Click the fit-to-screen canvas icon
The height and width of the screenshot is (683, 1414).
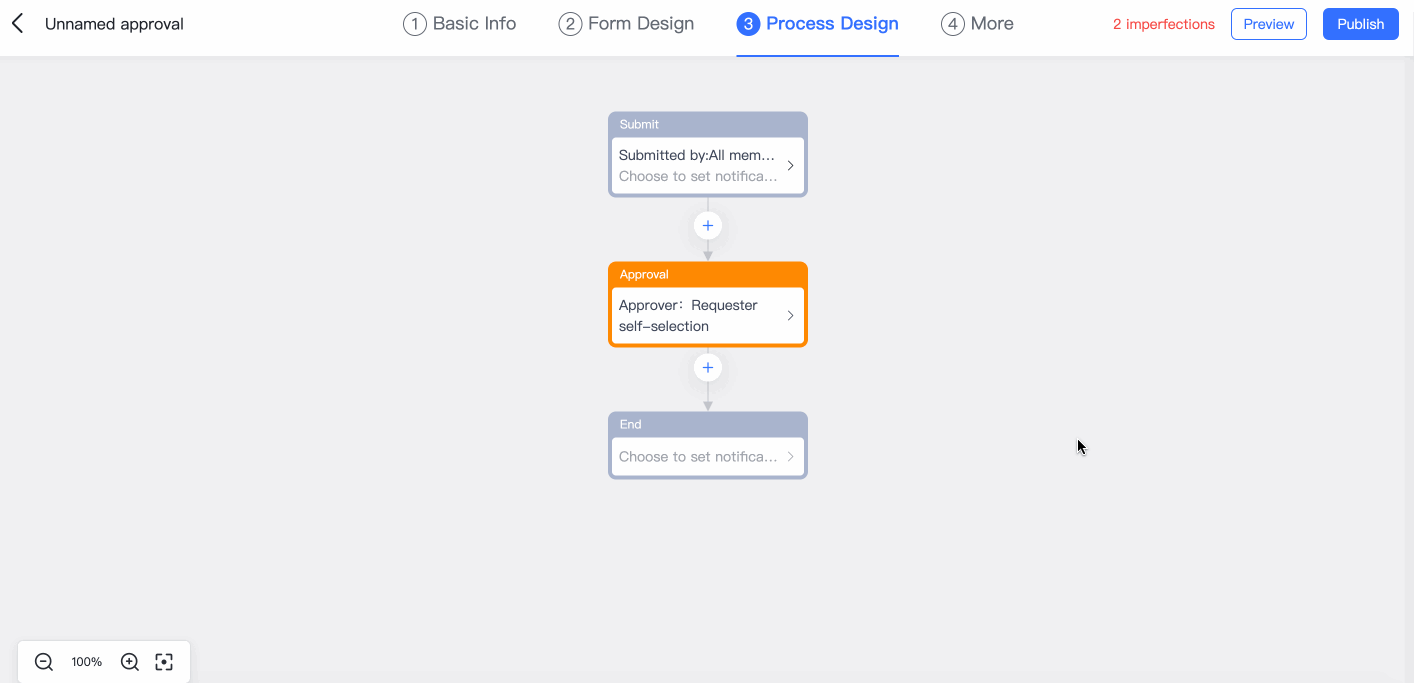tap(164, 662)
